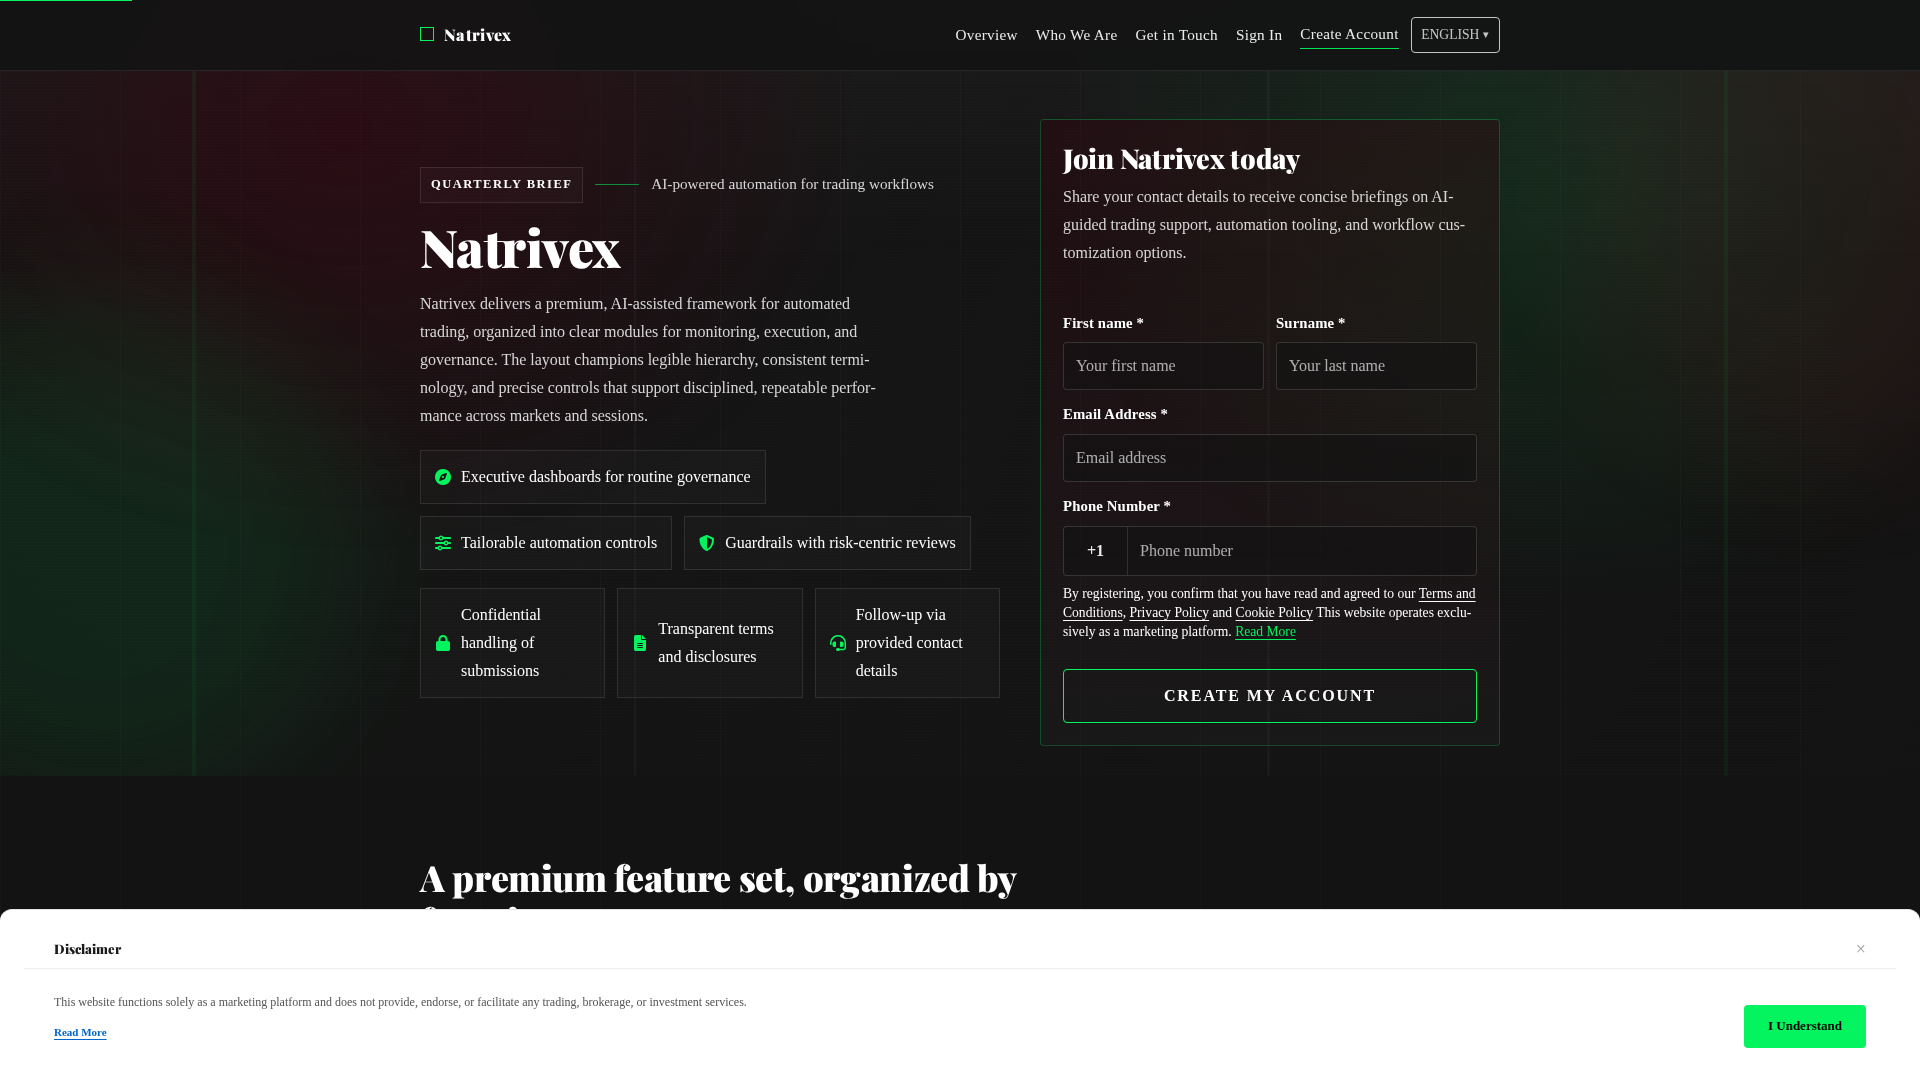The height and width of the screenshot is (1080, 1920).
Task: Go to Overview in the navigation
Action: [986, 35]
